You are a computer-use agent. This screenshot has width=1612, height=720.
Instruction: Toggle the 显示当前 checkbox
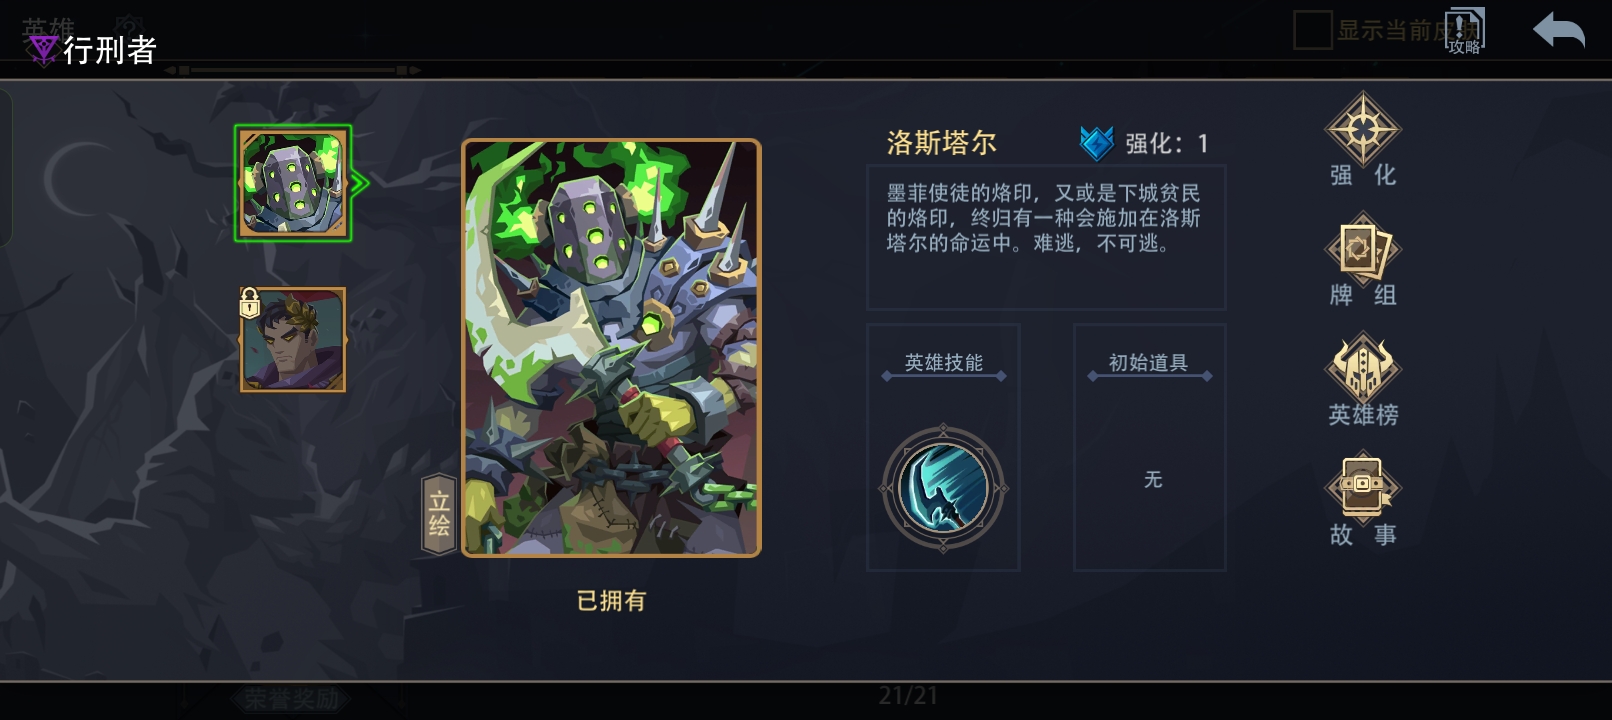point(1313,30)
